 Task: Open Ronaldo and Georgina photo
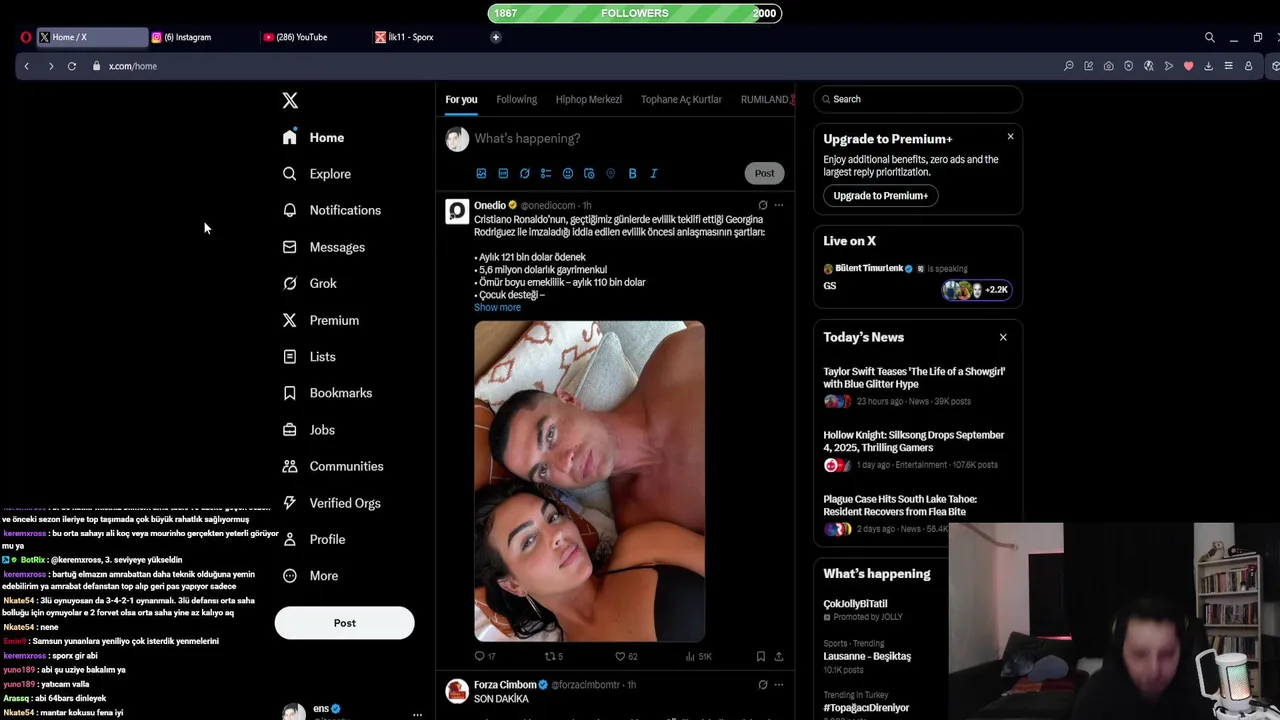point(589,481)
